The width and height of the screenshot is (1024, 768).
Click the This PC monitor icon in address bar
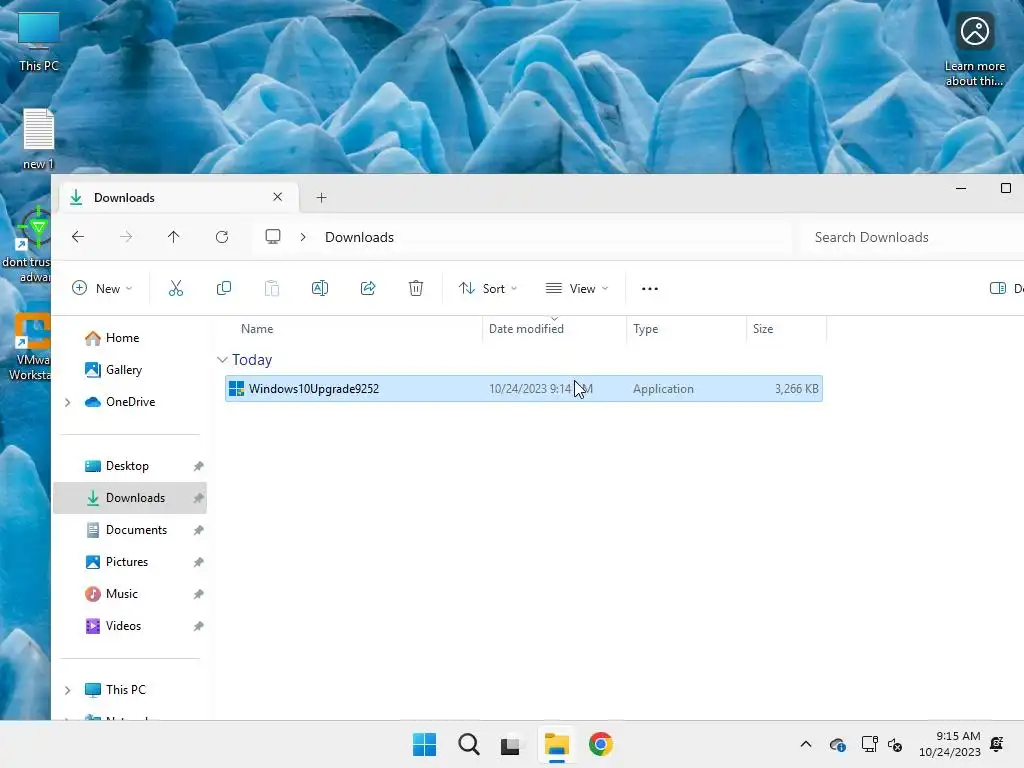click(x=273, y=236)
